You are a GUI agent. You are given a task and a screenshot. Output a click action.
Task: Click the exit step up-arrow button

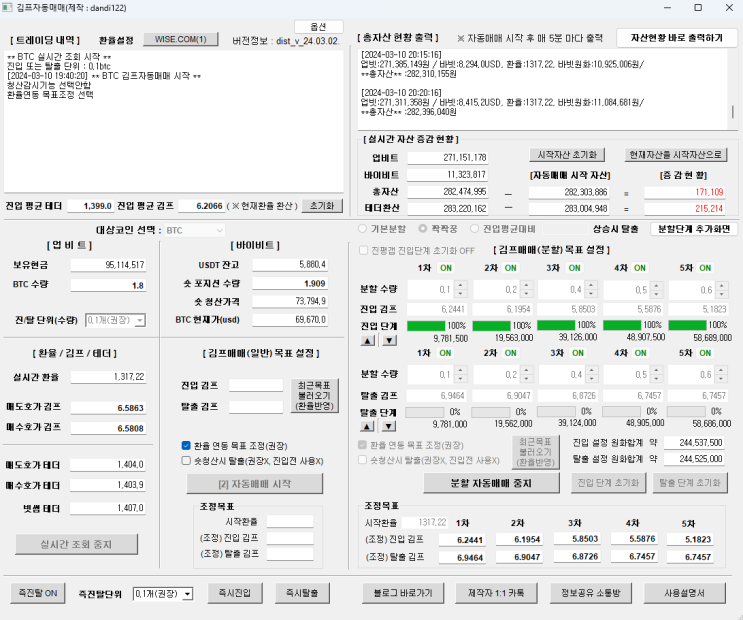pos(367,426)
